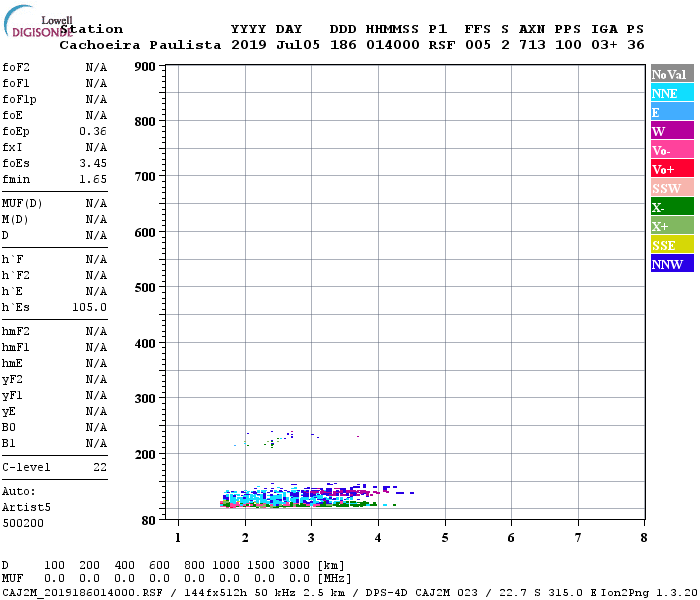Click the D table 3000 km distance entry
The width and height of the screenshot is (700, 600).
pos(296,566)
